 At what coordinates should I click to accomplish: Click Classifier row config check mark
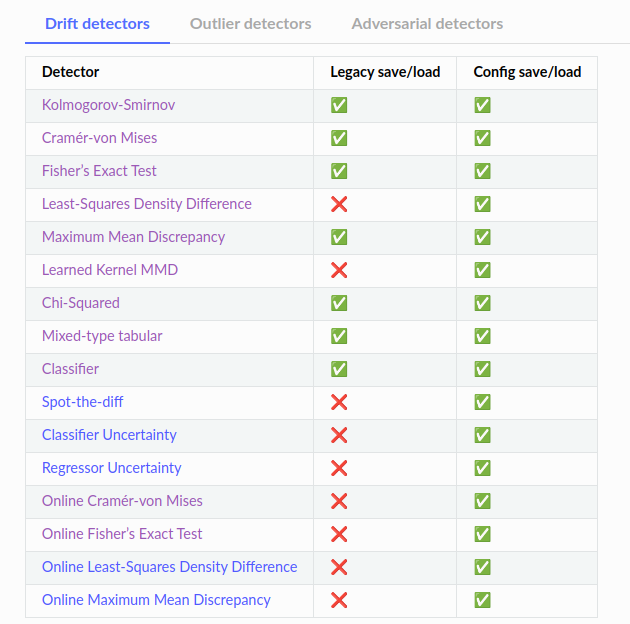(x=483, y=369)
